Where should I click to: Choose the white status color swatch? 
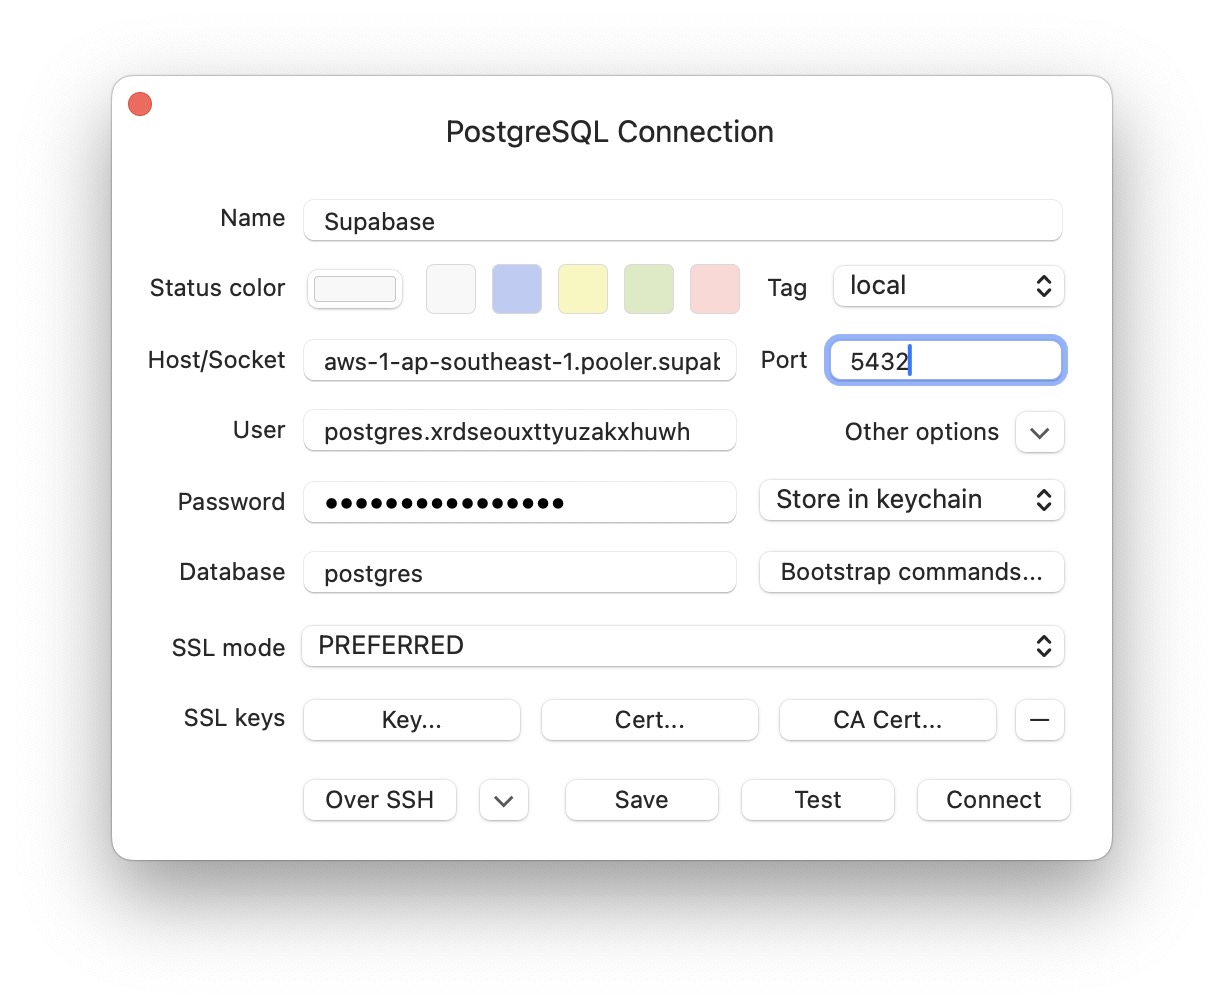click(x=450, y=288)
